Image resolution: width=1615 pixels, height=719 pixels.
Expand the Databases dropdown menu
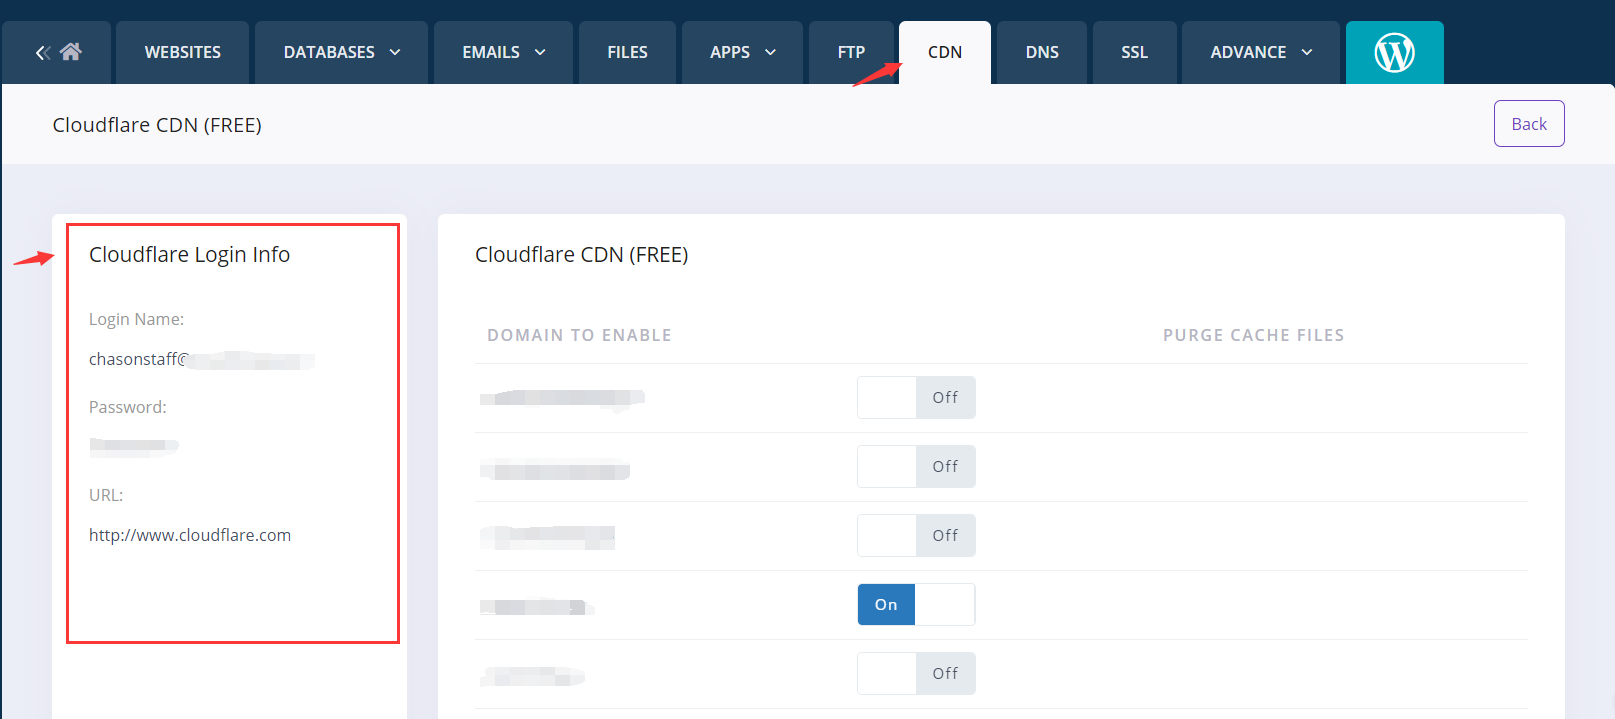pos(341,52)
